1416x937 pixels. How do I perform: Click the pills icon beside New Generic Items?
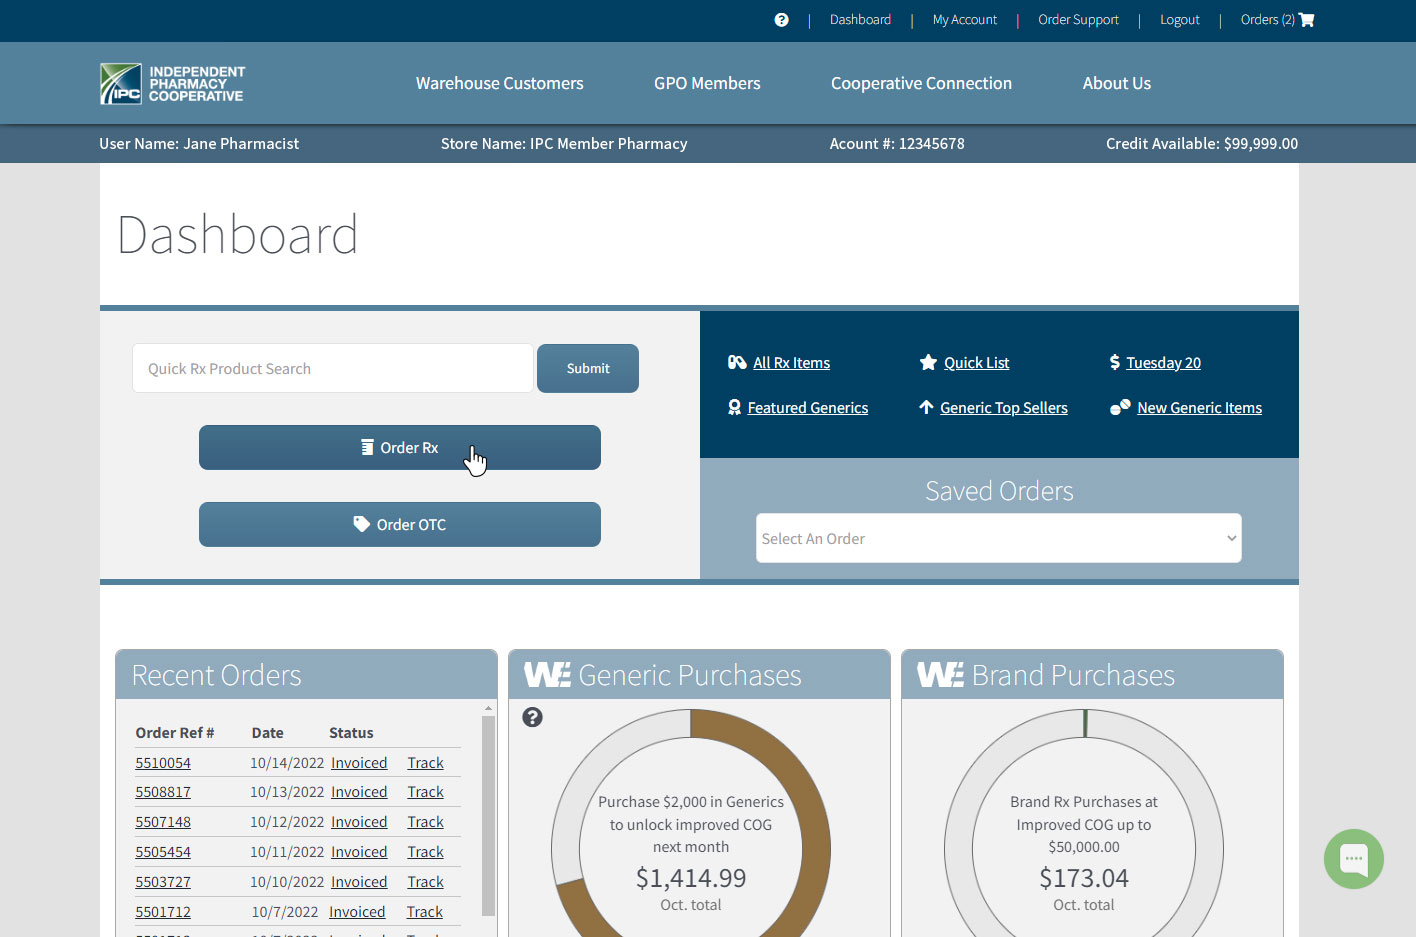[x=1120, y=407]
